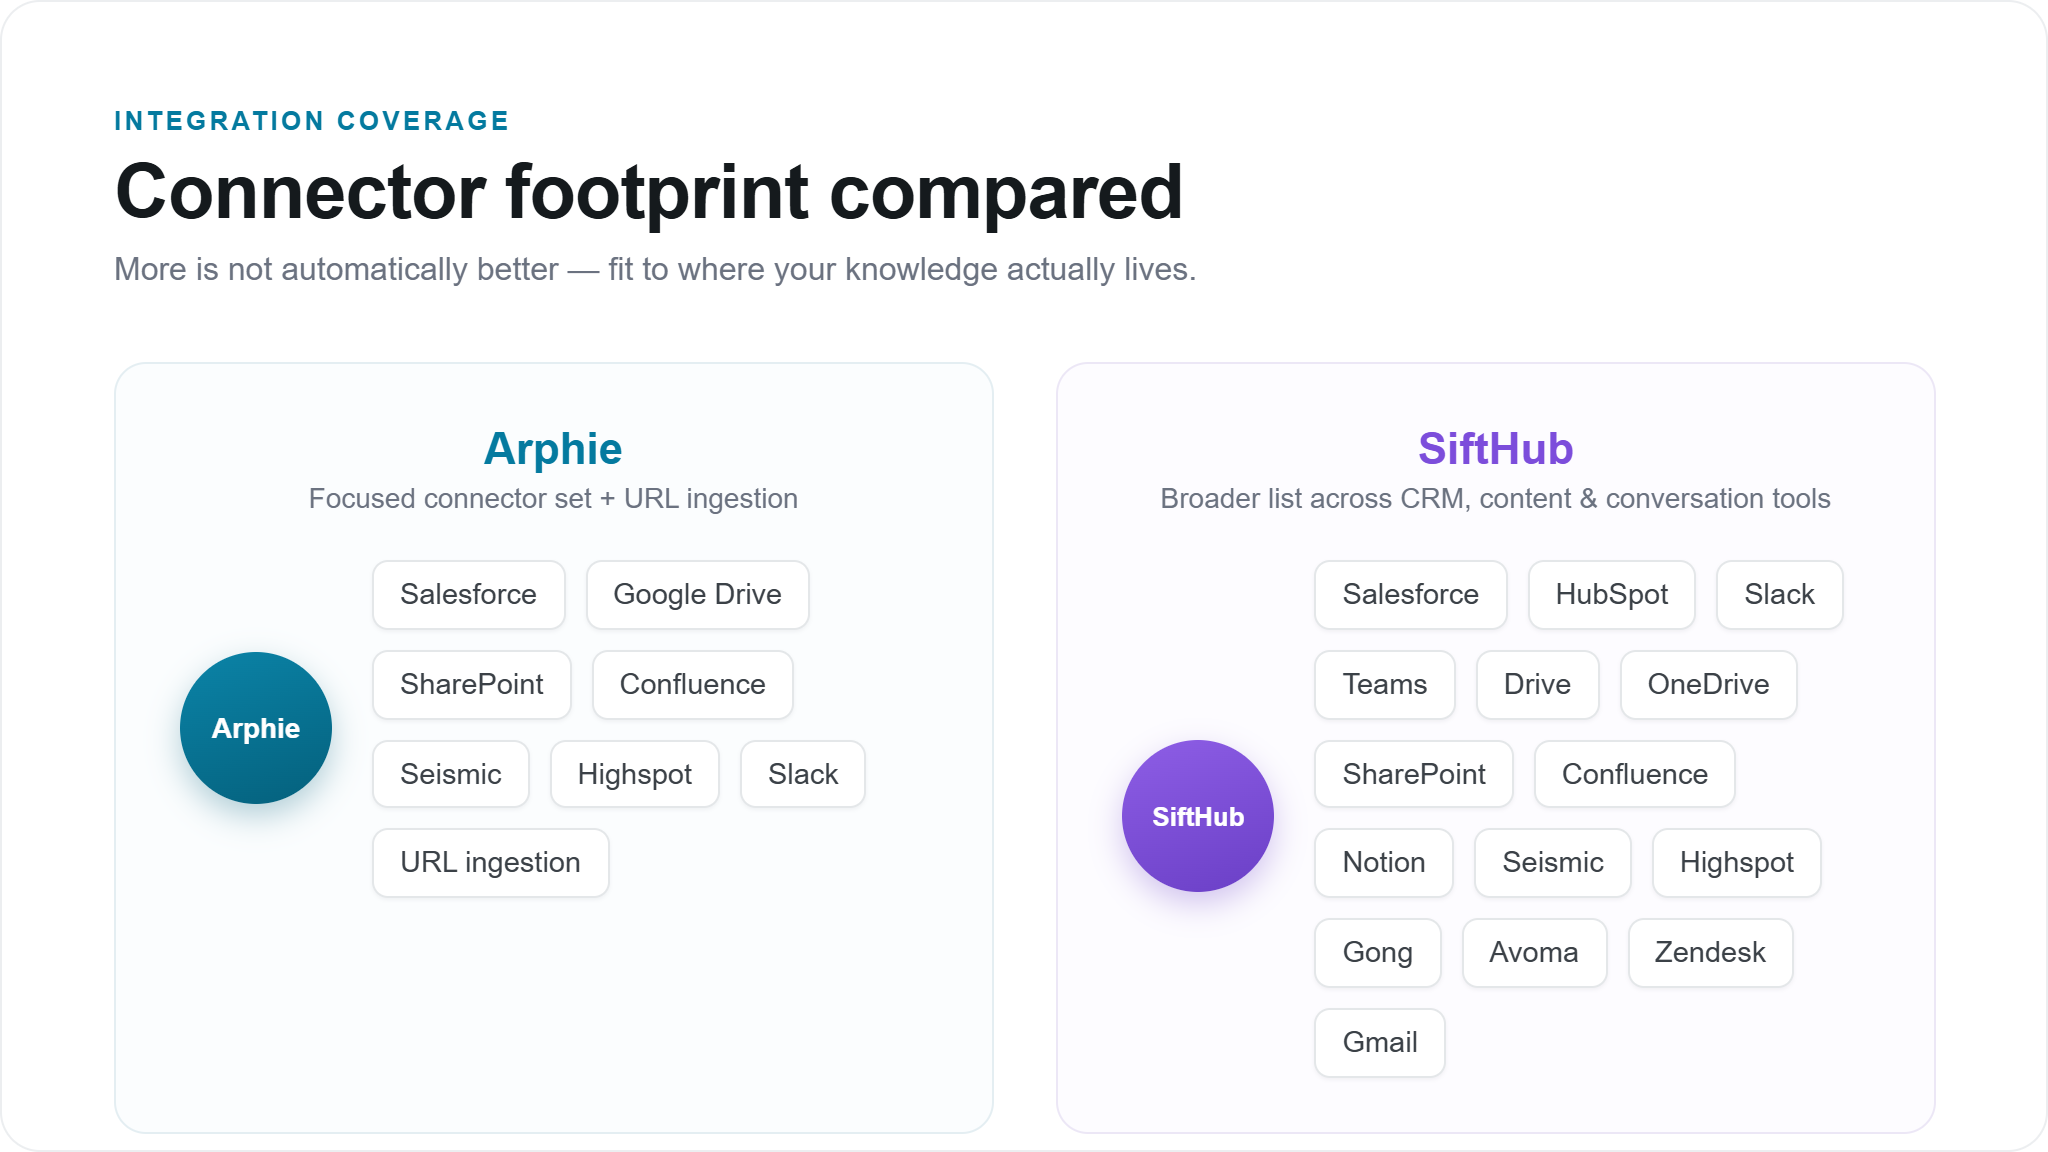Select the Google Drive connector chip

coord(697,595)
